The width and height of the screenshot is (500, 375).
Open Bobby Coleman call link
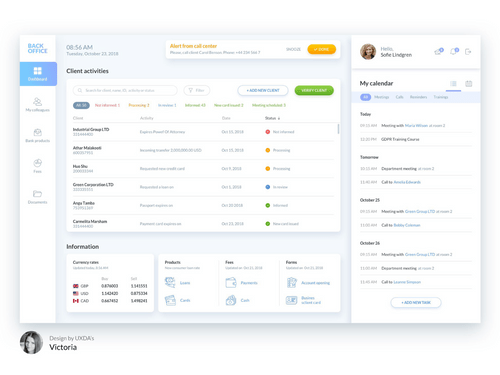coord(407,225)
